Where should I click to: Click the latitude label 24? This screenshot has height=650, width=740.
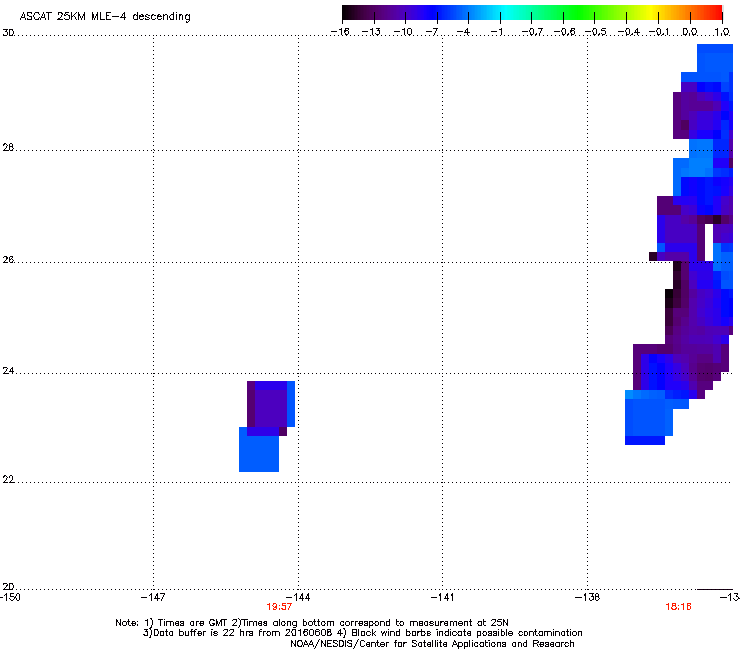click(x=8, y=371)
